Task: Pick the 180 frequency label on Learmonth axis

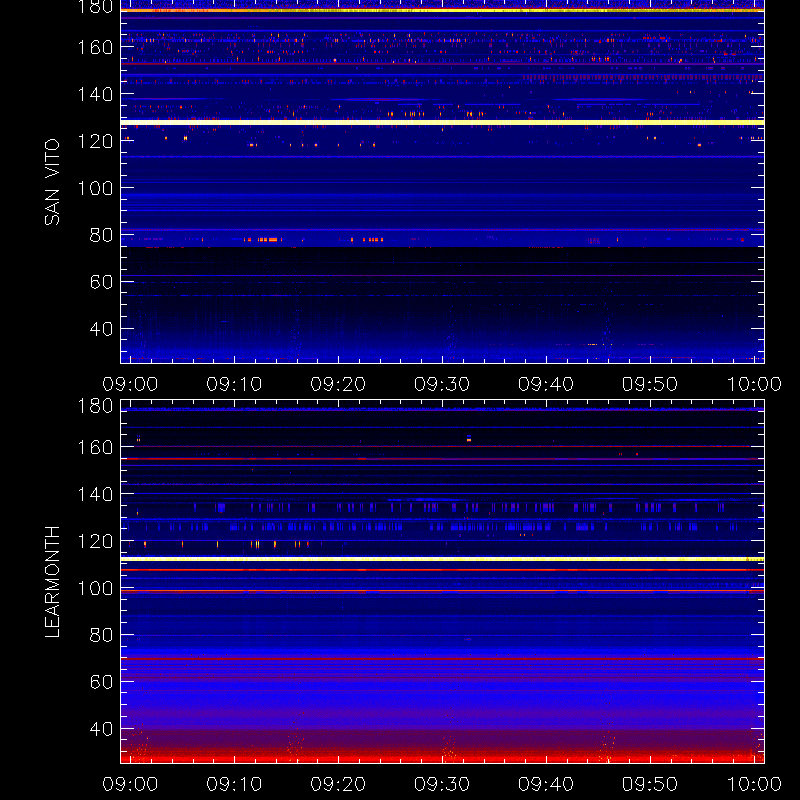Action: click(95, 406)
